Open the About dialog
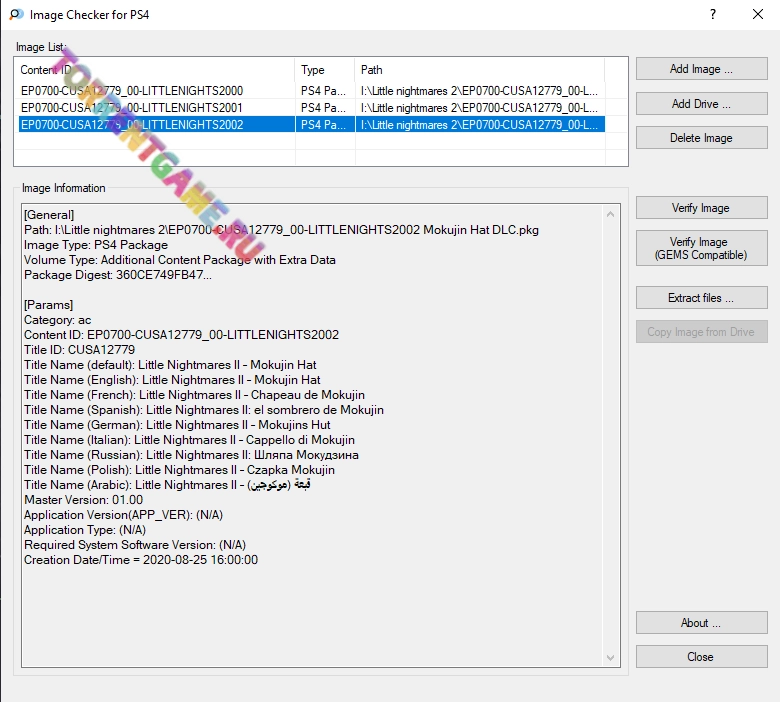This screenshot has width=780, height=702. [x=701, y=623]
